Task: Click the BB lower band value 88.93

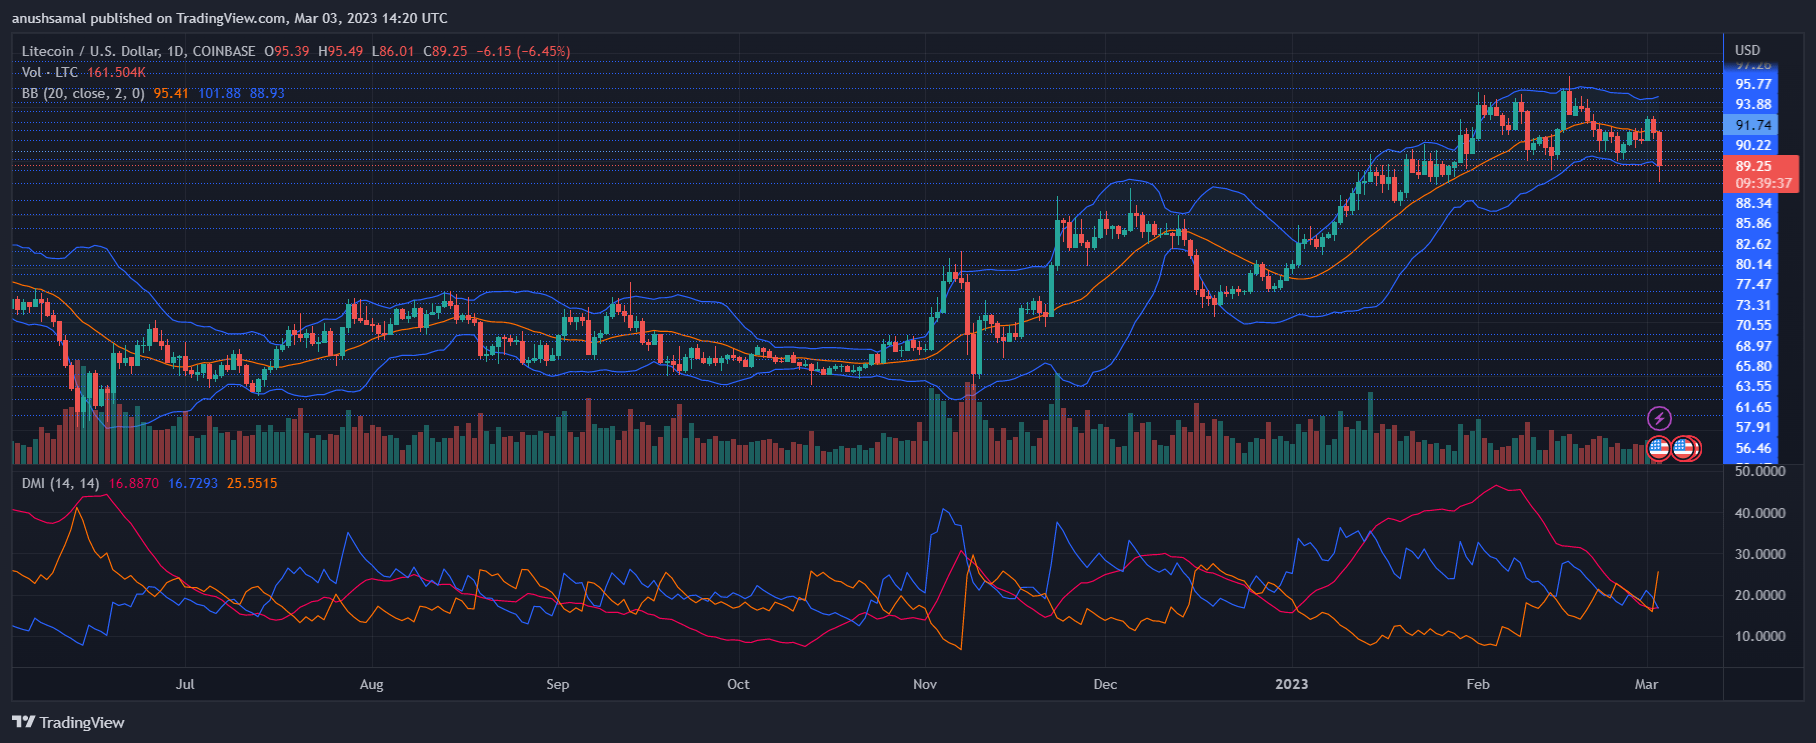Action: (x=267, y=93)
